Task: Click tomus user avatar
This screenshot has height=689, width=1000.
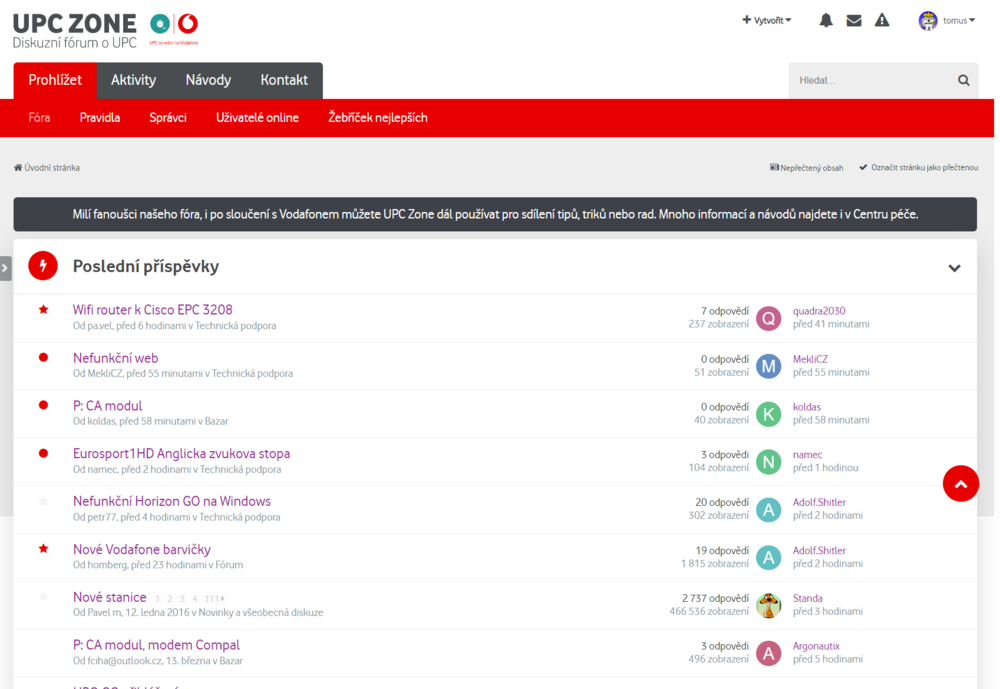Action: coord(928,20)
